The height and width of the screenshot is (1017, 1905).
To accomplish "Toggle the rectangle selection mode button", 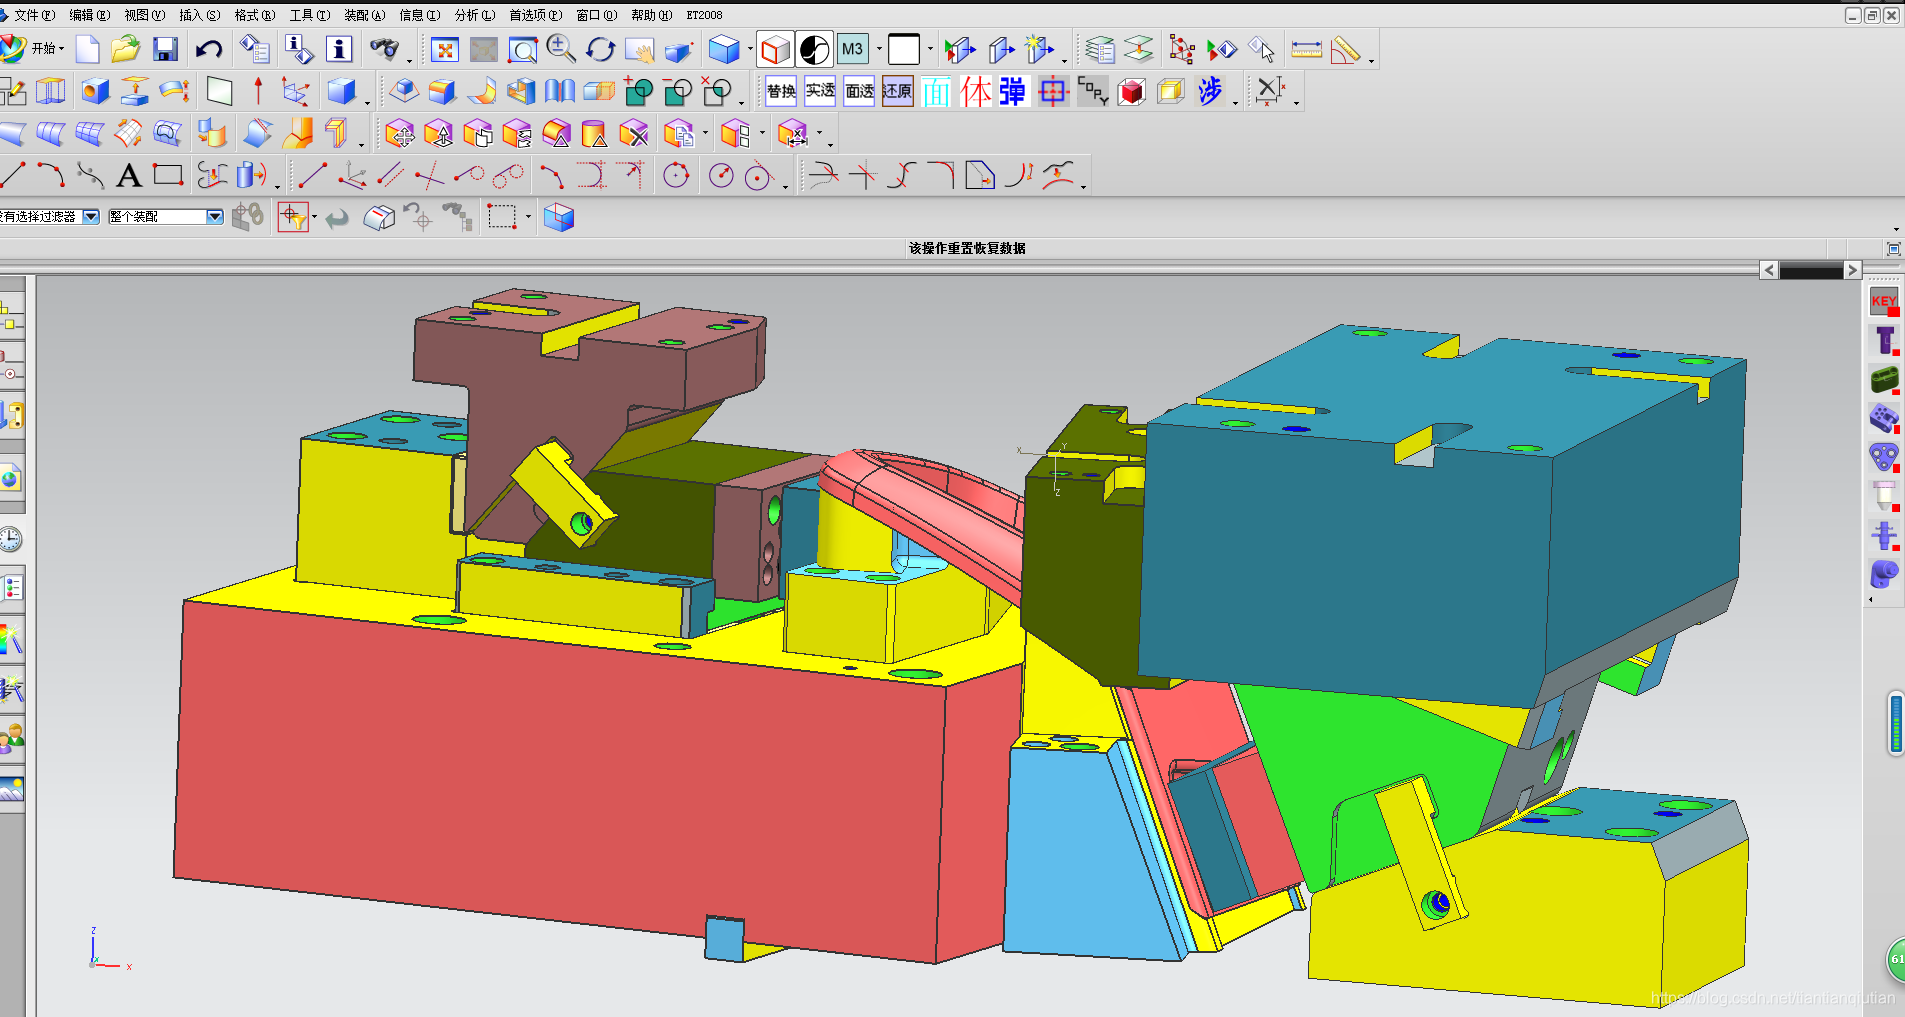I will click(501, 217).
